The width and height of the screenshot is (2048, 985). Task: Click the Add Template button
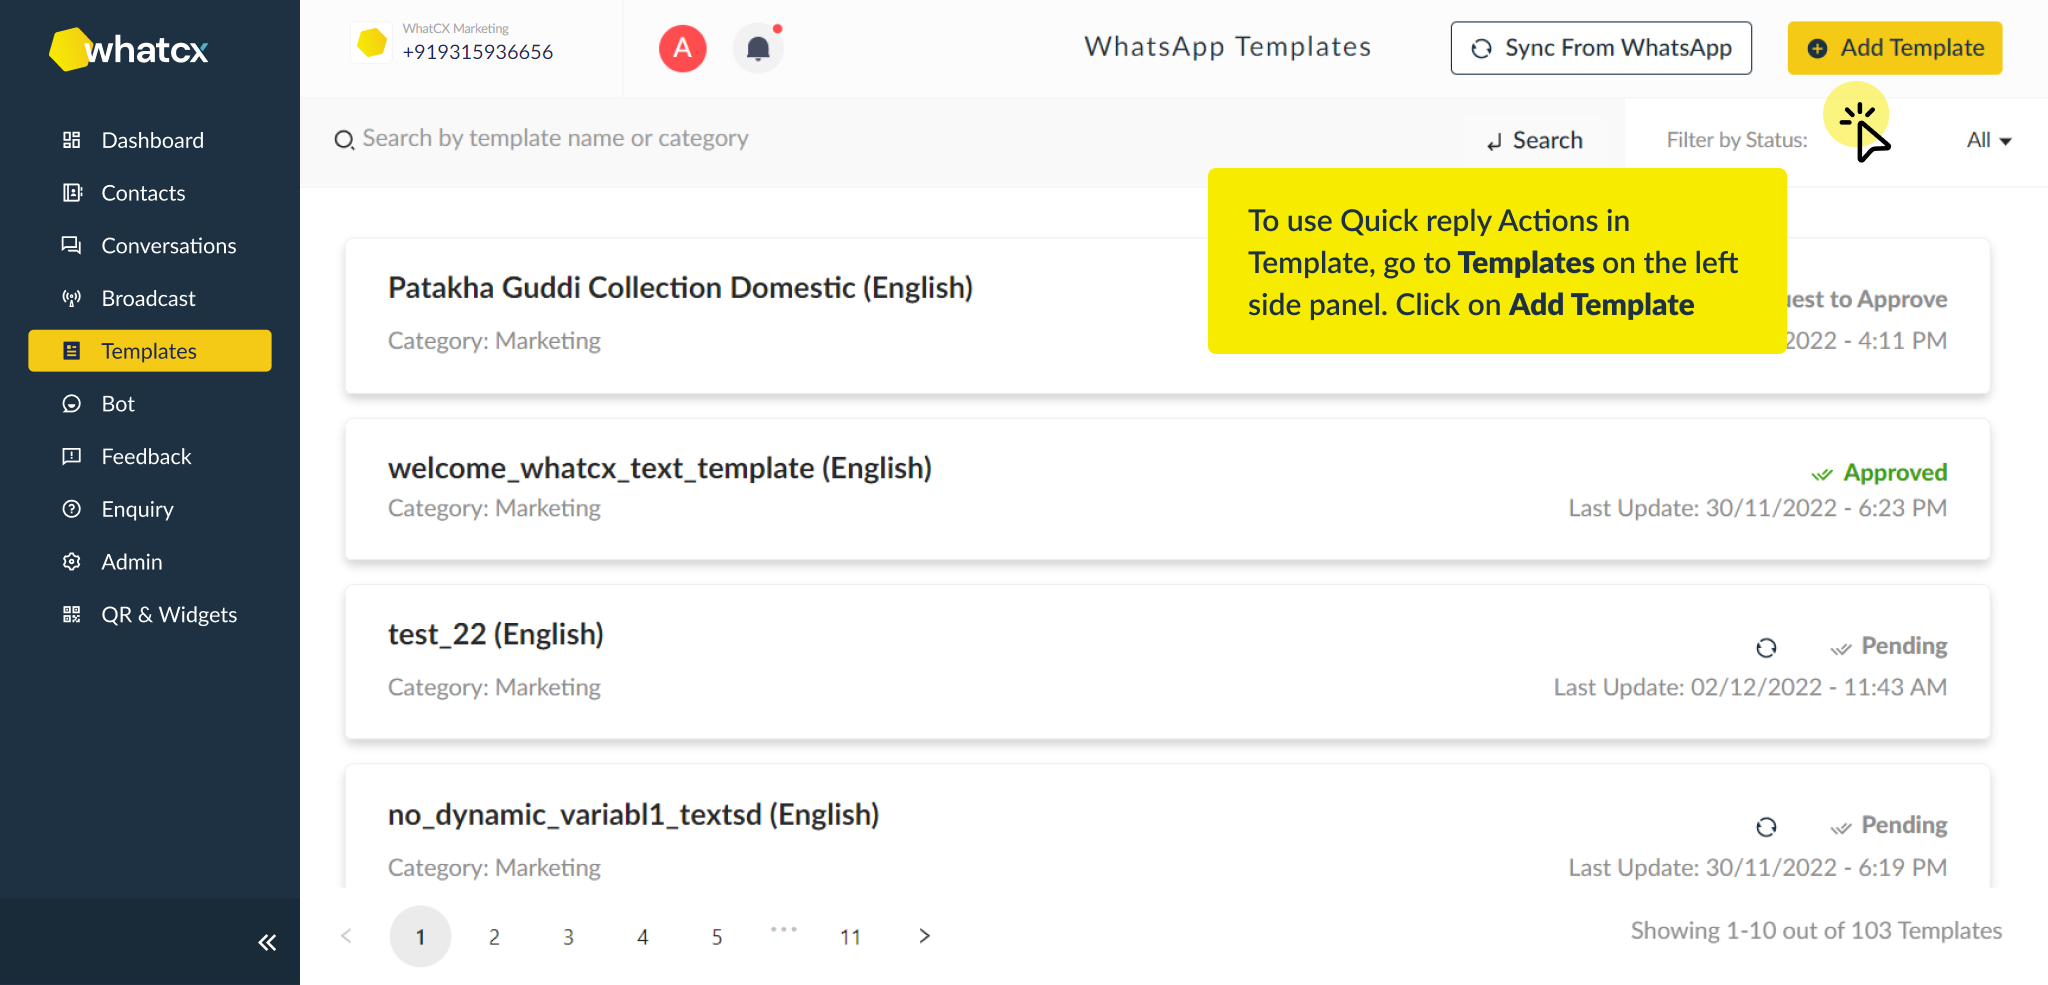pyautogui.click(x=1894, y=48)
